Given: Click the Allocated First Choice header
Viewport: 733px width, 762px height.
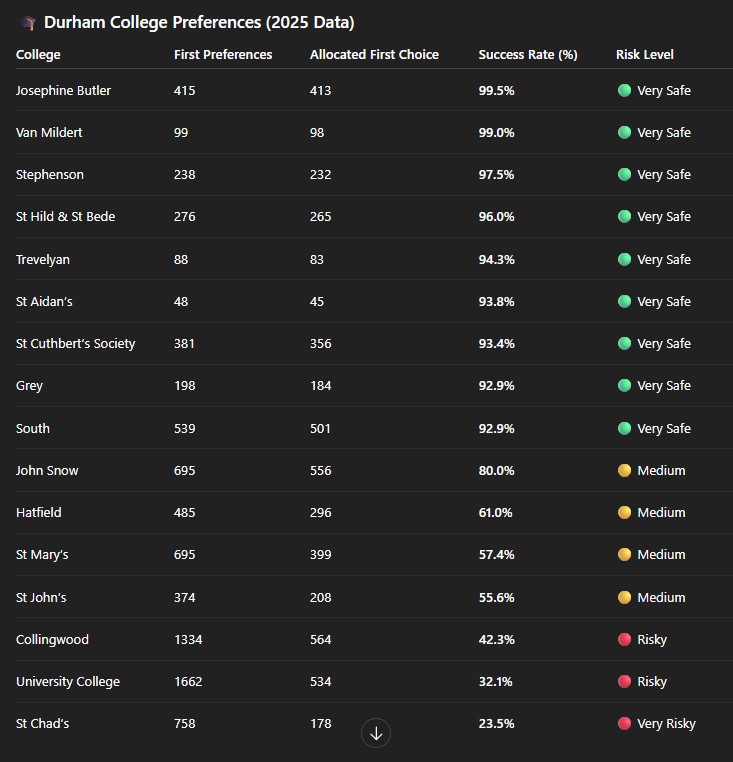Looking at the screenshot, I should [374, 54].
